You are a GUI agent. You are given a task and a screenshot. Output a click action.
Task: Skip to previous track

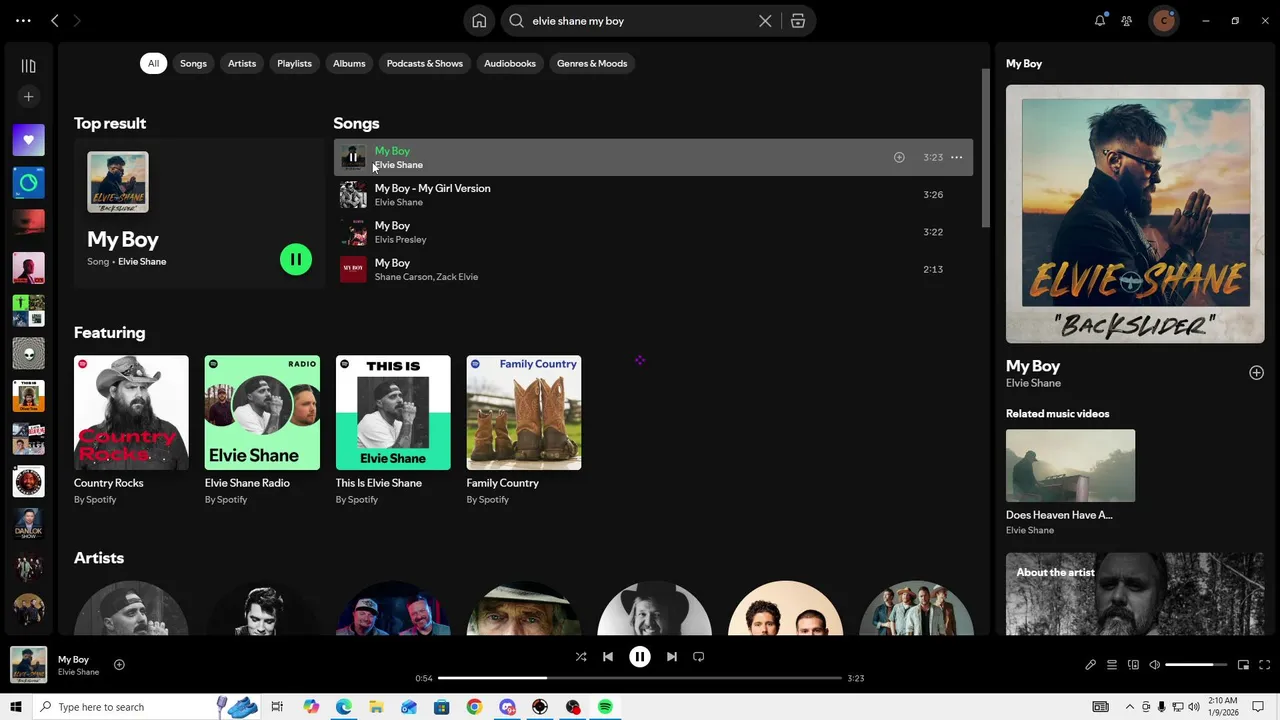pyautogui.click(x=608, y=657)
